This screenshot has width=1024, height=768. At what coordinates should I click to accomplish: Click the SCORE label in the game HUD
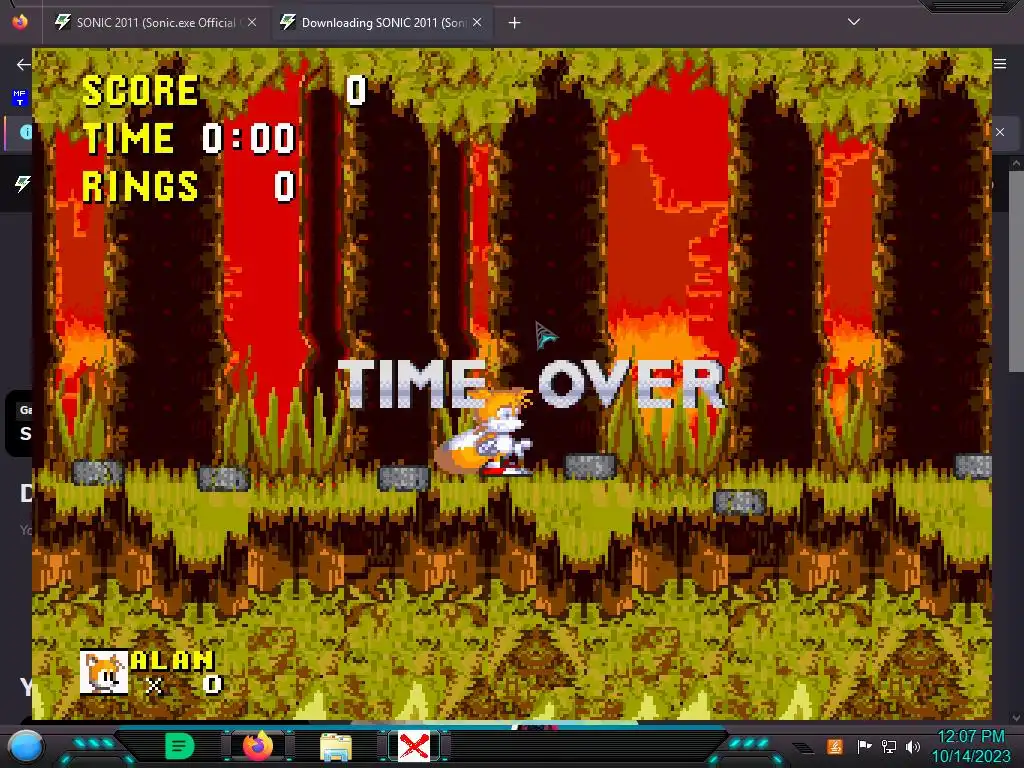[x=140, y=91]
